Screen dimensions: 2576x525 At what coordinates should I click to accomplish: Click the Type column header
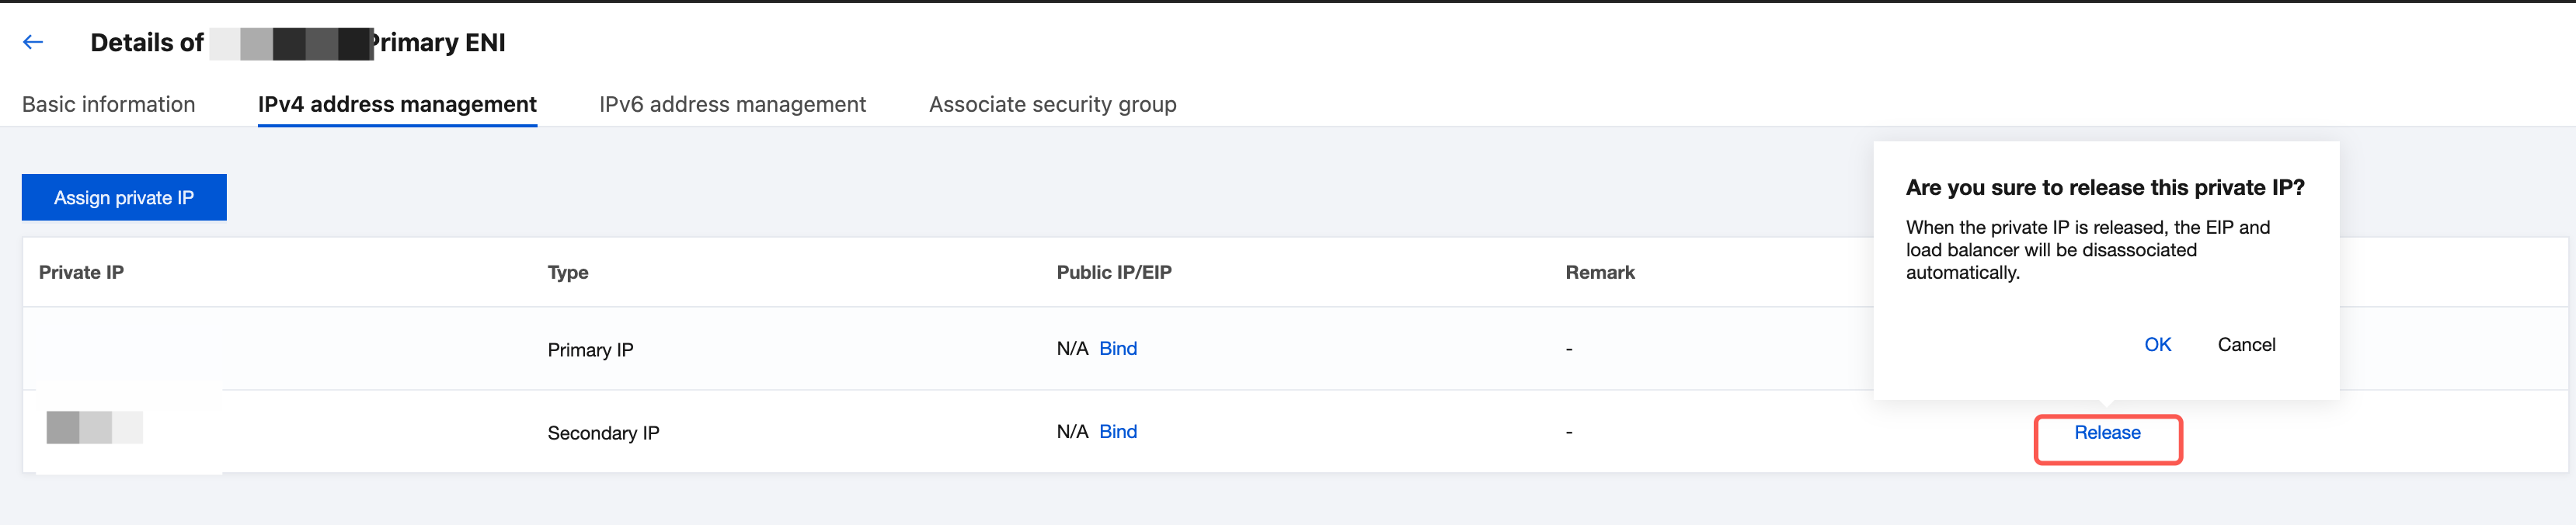567,273
